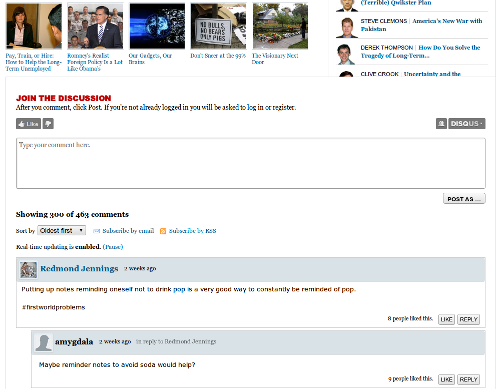Pause real-time updating
Viewport: 501px width, 389px height.
(113, 247)
